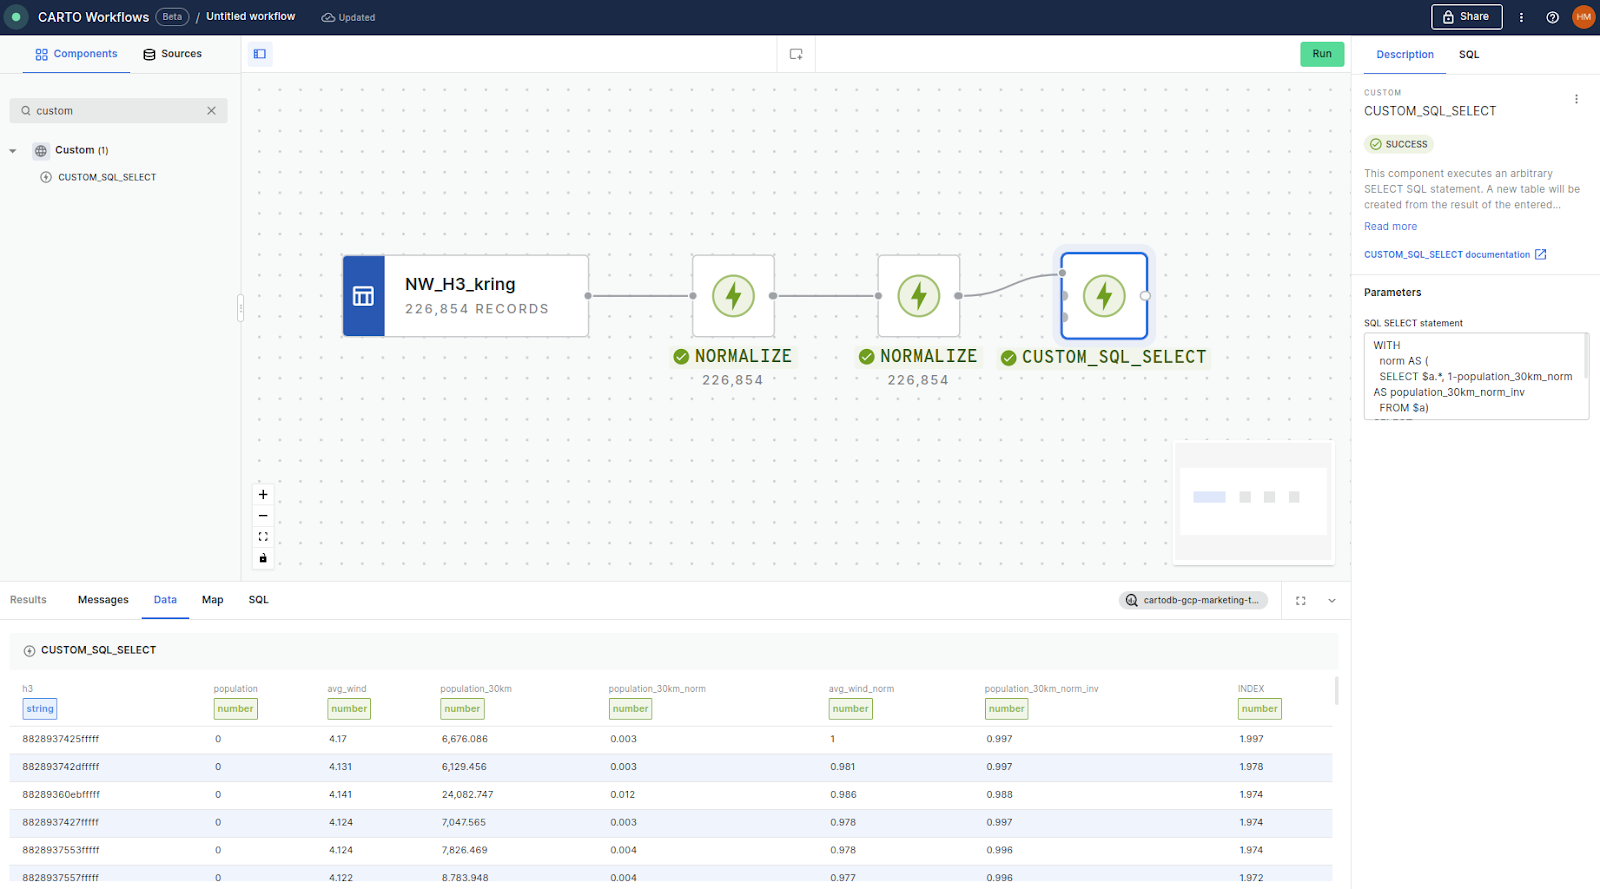1600x889 pixels.
Task: Click the CUSTOM_SQL_SELECT output port
Action: coord(1145,296)
